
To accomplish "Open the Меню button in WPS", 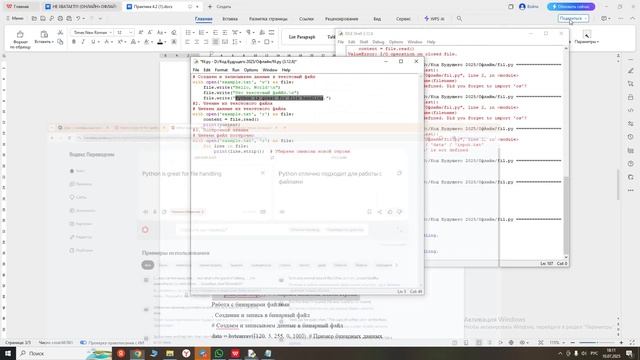I will (14, 18).
